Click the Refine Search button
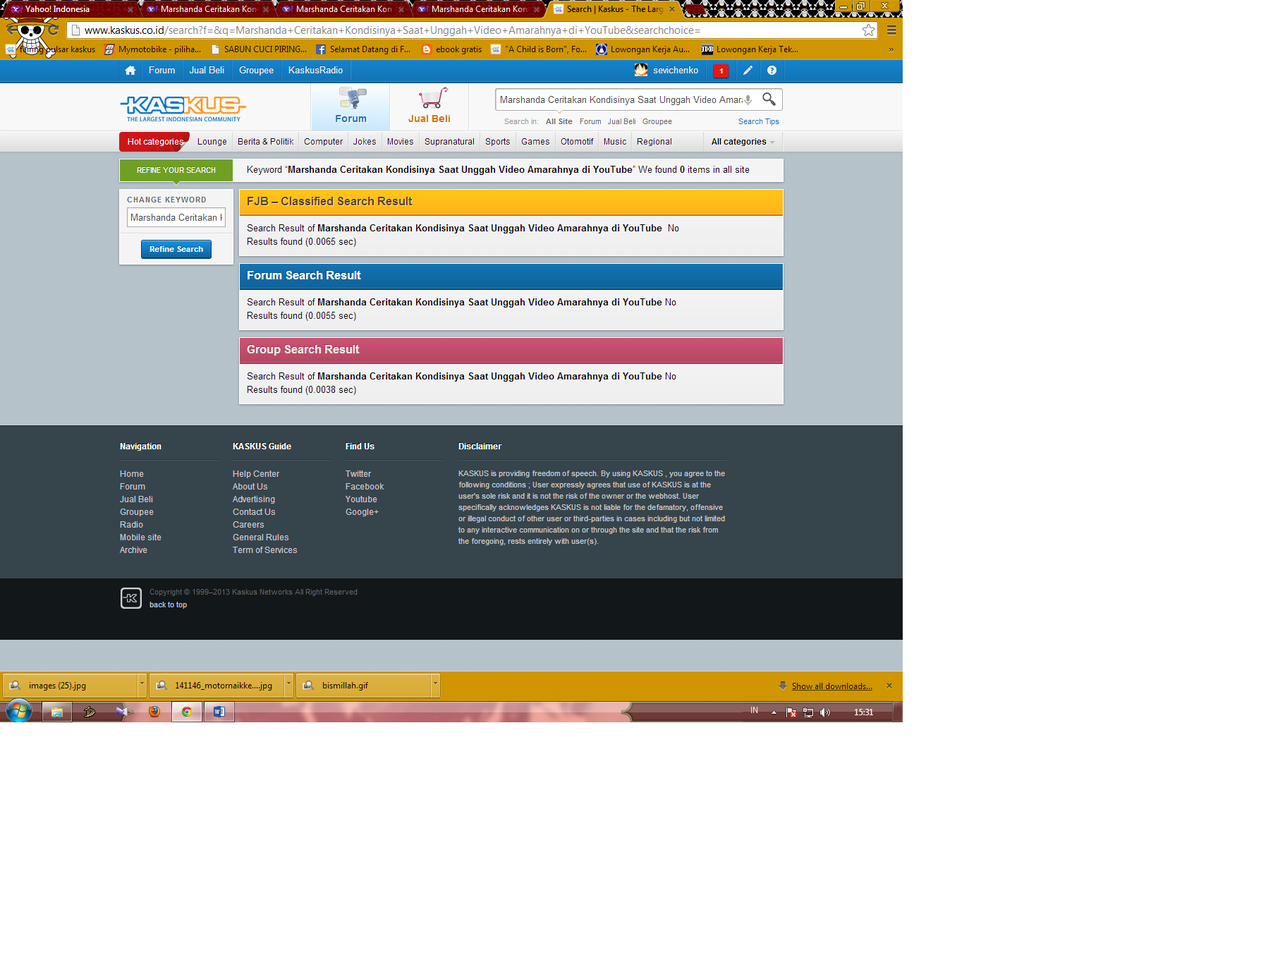 click(176, 249)
